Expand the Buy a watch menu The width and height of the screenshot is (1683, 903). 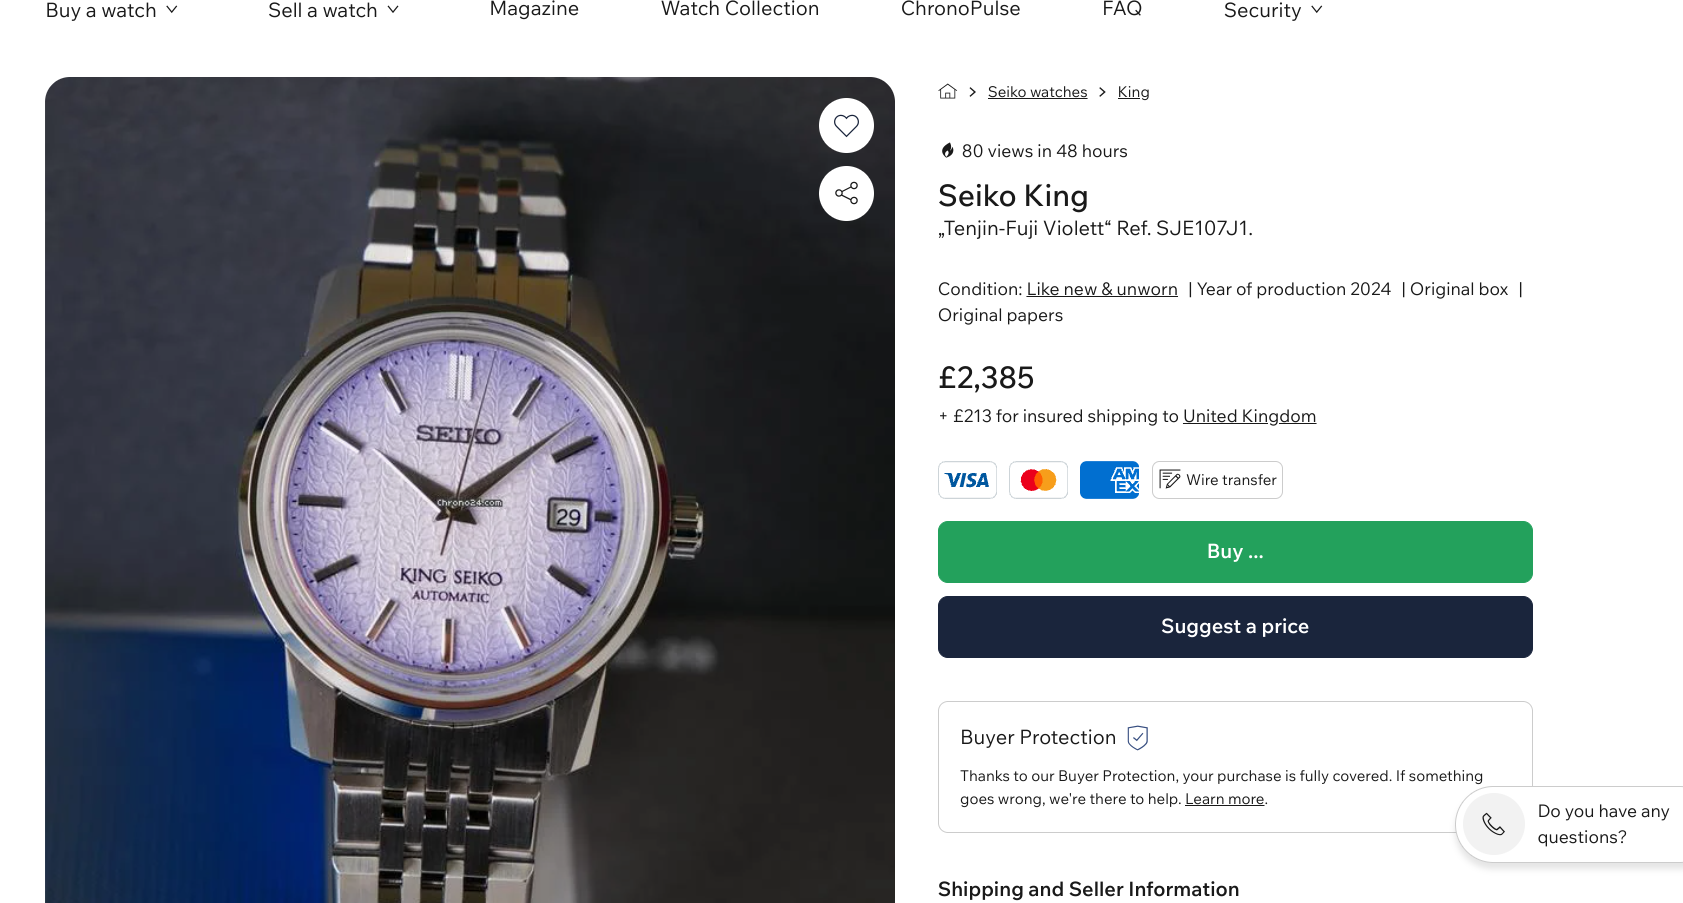pos(112,11)
